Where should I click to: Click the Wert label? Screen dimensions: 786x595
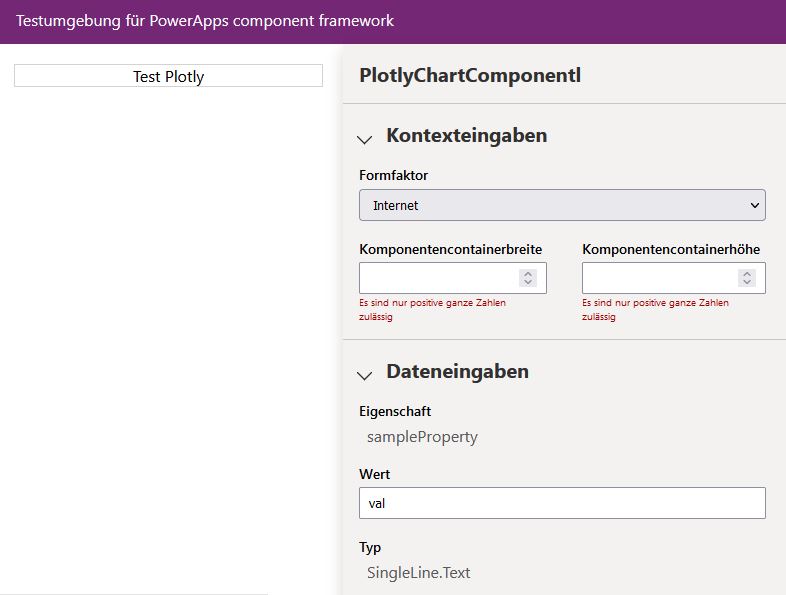coord(375,474)
